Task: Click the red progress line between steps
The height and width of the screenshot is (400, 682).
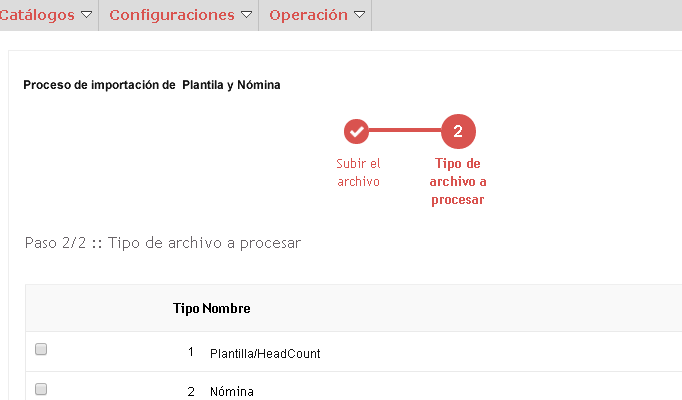Action: pos(405,130)
